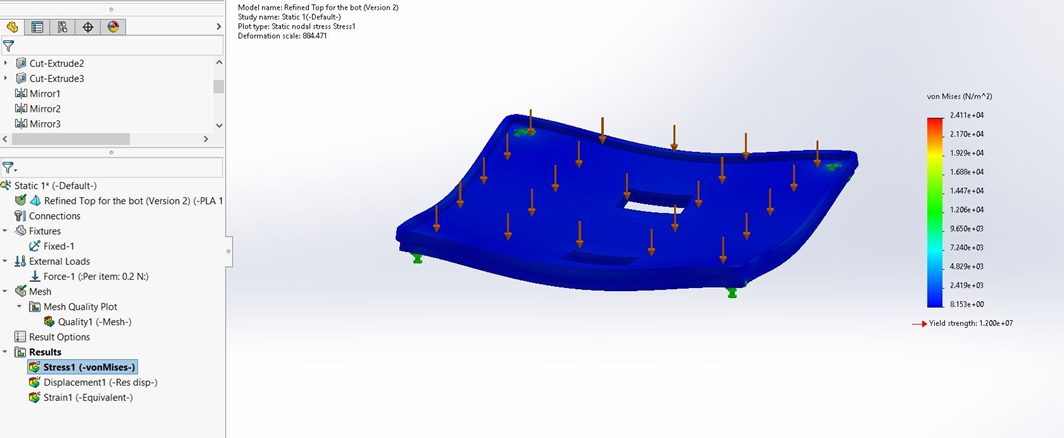Open the FeatureManager design tree tab
This screenshot has height=438, width=1064.
12,27
